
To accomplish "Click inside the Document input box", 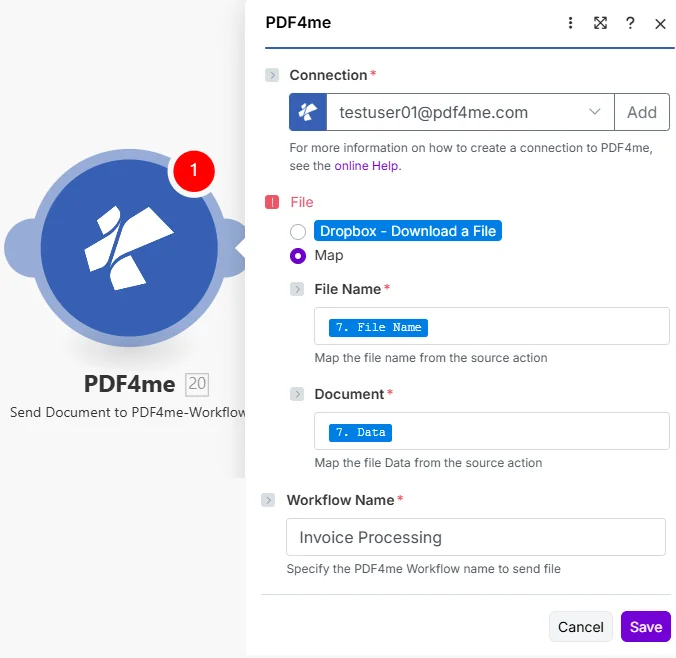I will click(x=491, y=431).
